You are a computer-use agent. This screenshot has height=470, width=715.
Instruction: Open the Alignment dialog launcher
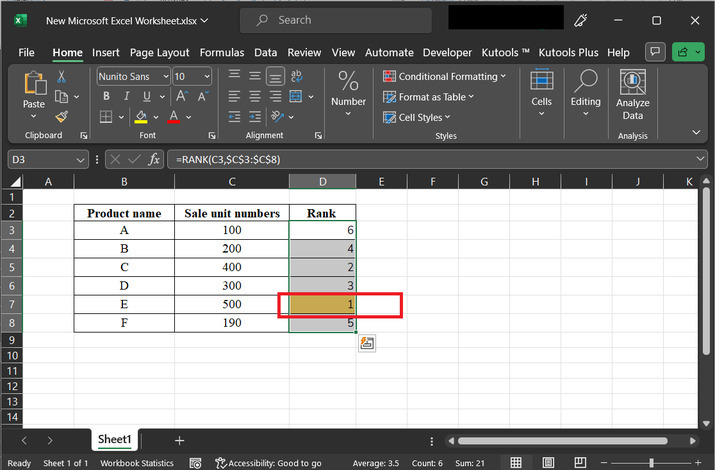[x=318, y=135]
